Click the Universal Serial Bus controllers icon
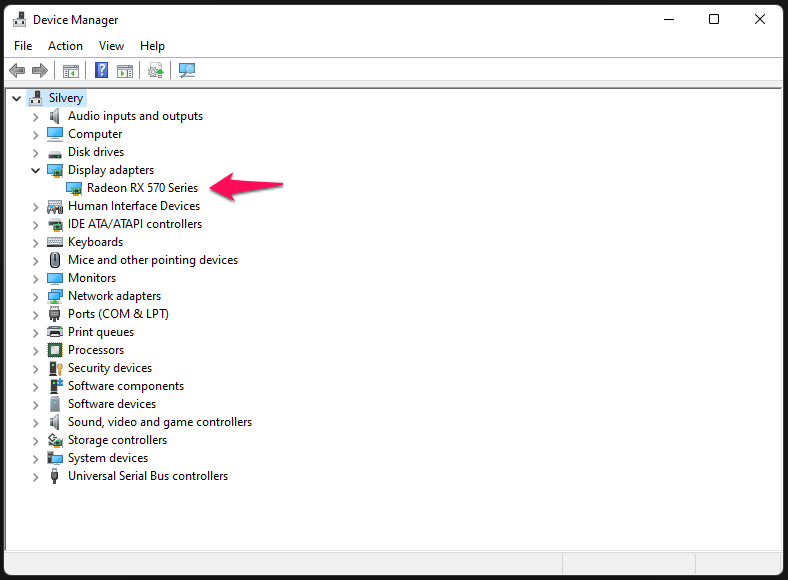This screenshot has height=580, width=788. point(55,476)
